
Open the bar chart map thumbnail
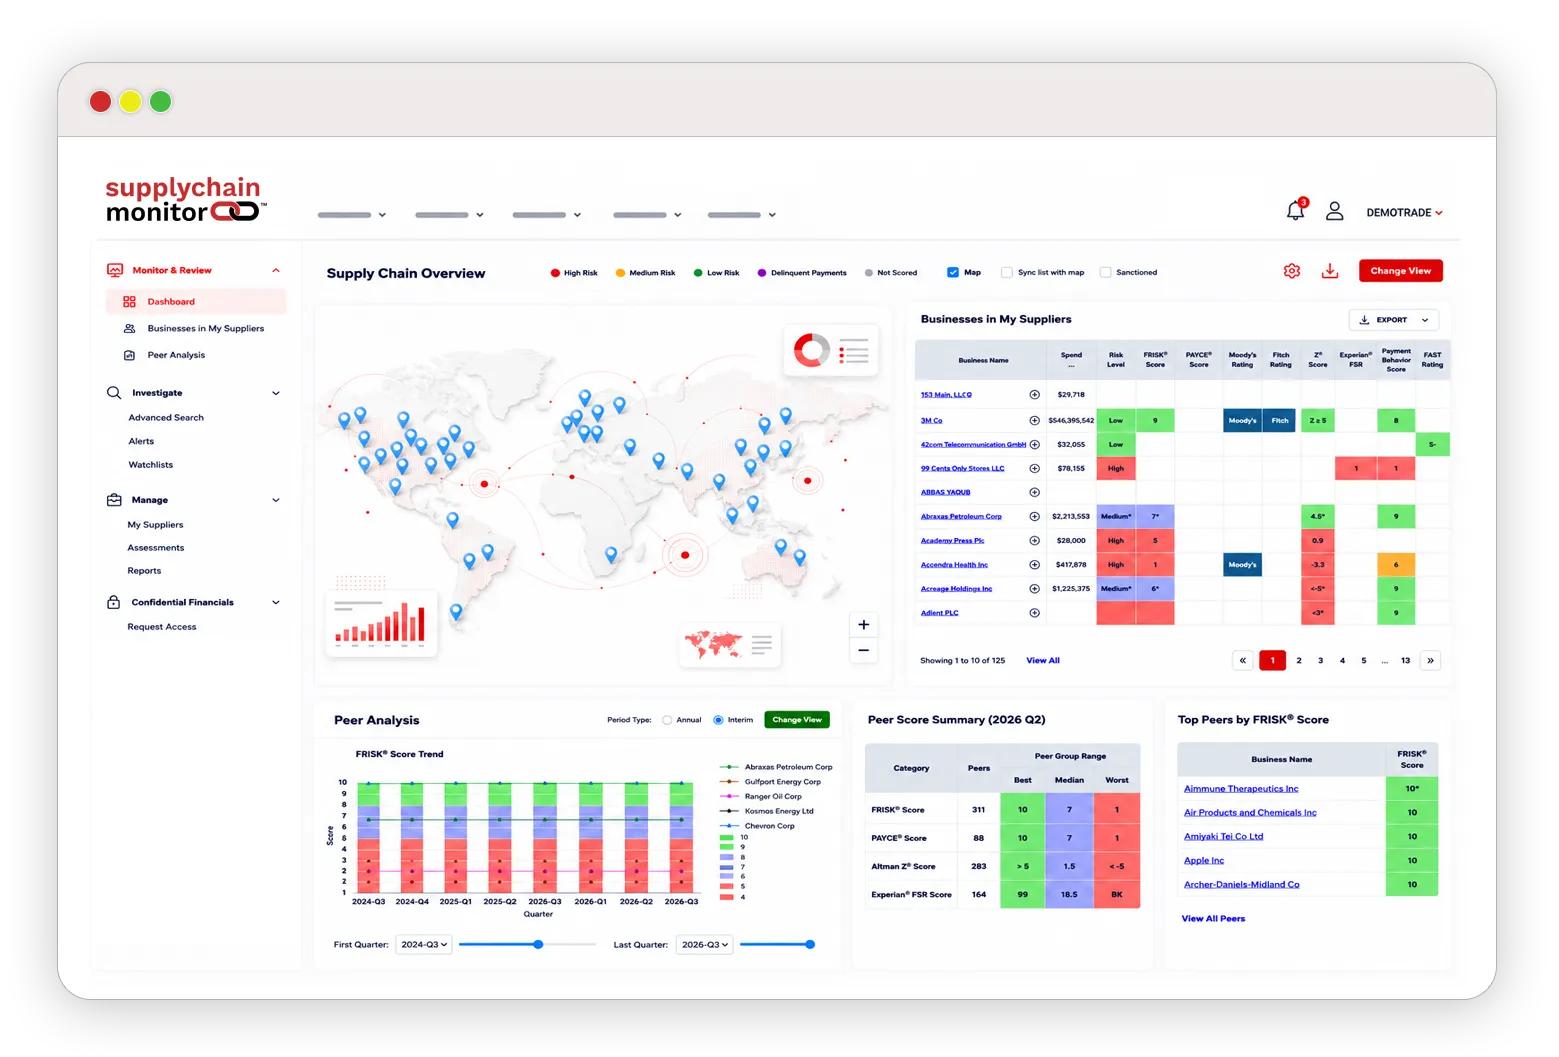click(381, 624)
